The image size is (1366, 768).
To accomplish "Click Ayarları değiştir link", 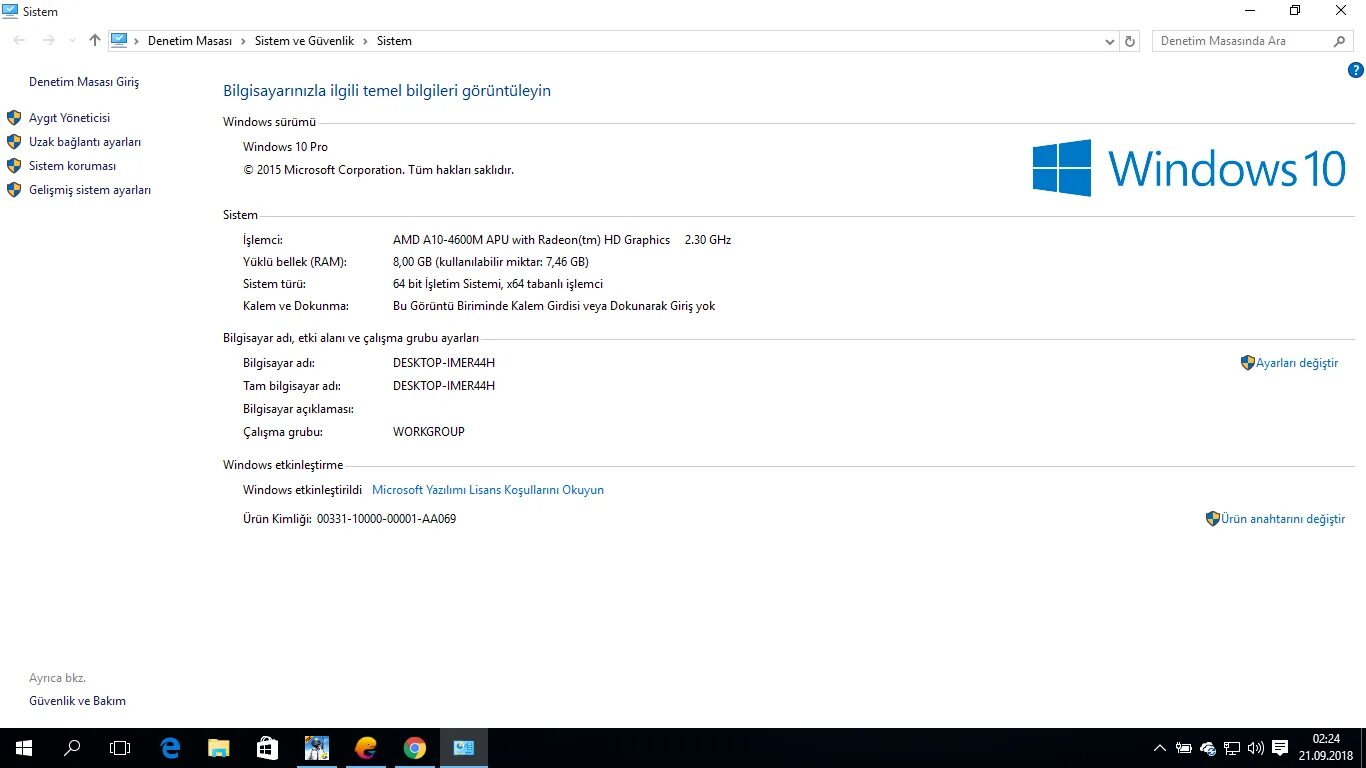I will (1297, 363).
